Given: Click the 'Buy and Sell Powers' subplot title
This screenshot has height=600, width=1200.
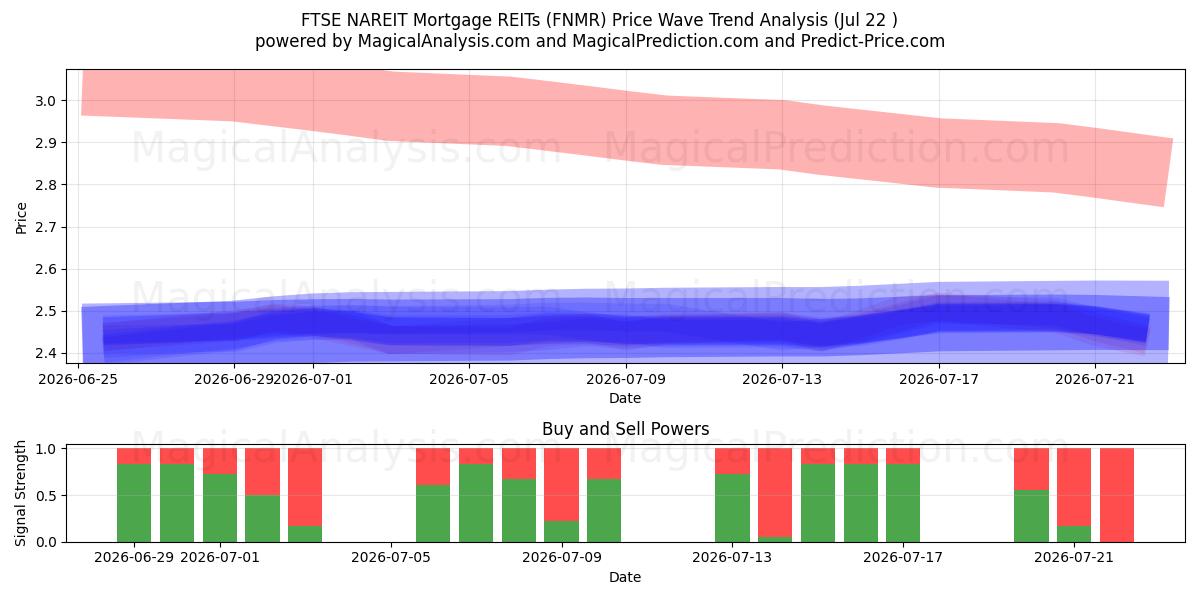Looking at the screenshot, I should [625, 429].
